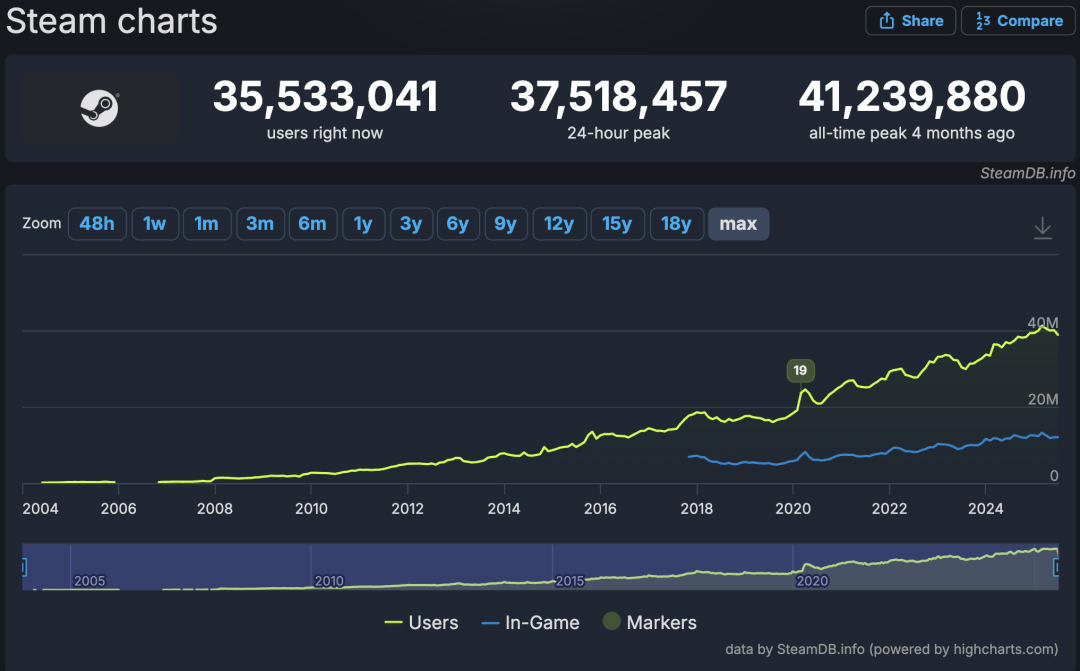The height and width of the screenshot is (671, 1080).
Task: Click the Steam logo icon
Action: pos(100,108)
